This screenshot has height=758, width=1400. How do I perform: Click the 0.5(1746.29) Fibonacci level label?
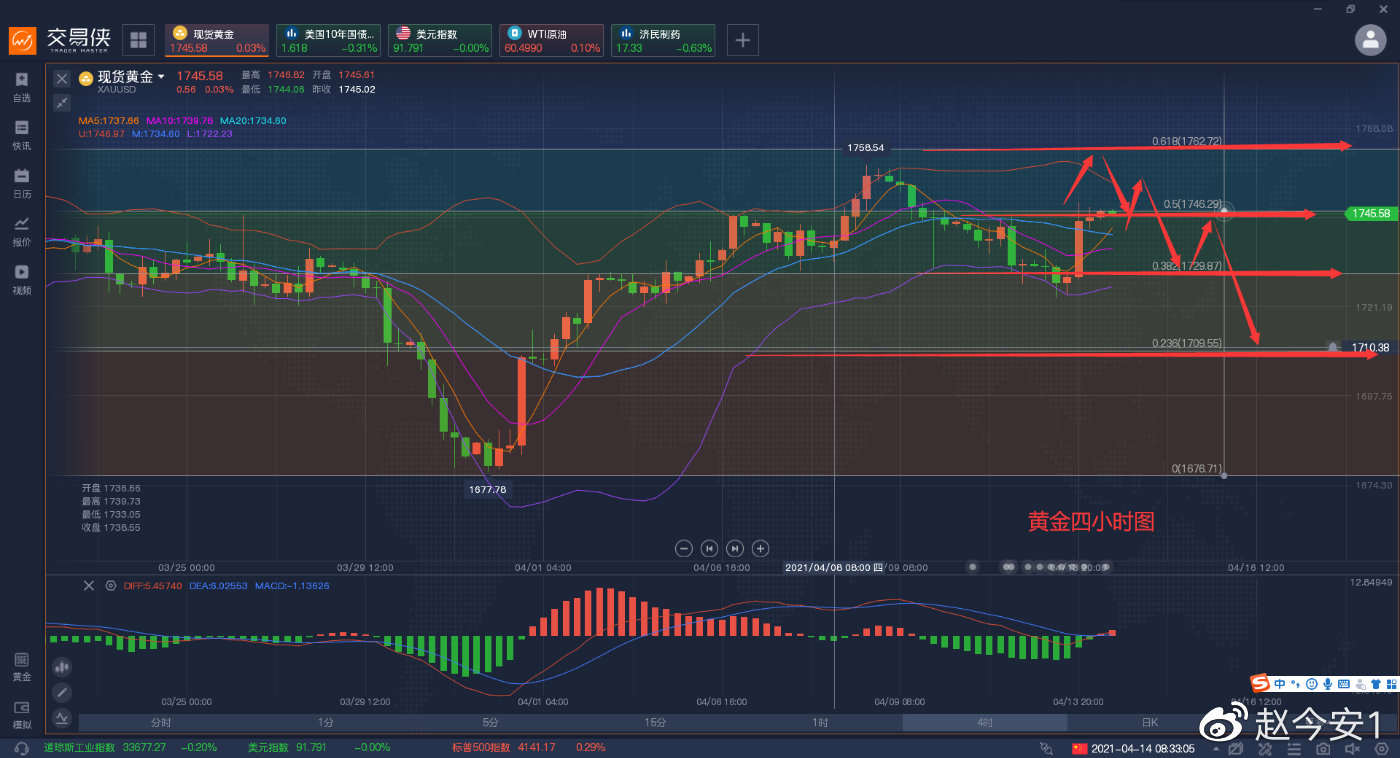pyautogui.click(x=1193, y=204)
